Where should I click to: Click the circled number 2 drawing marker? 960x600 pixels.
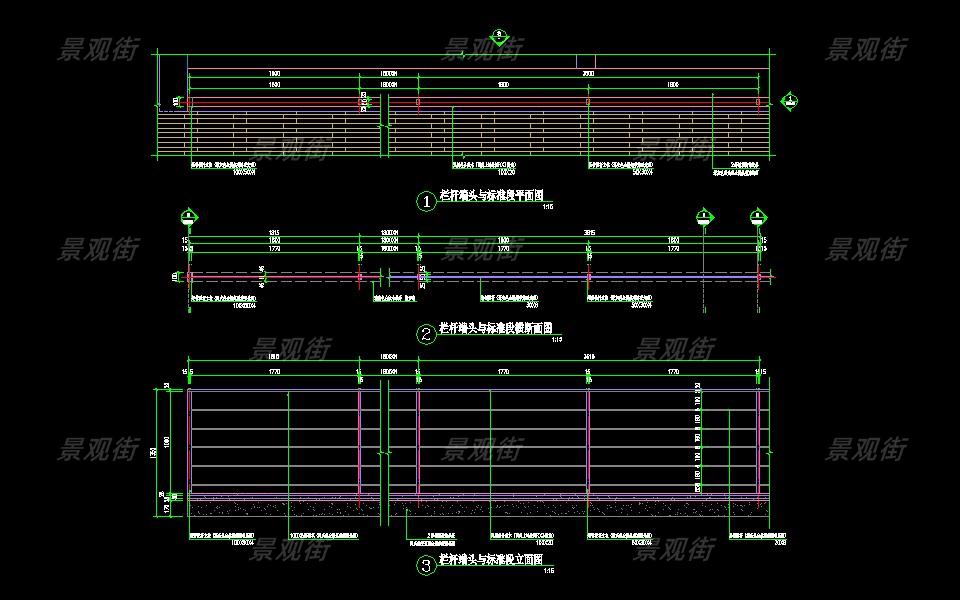point(427,334)
